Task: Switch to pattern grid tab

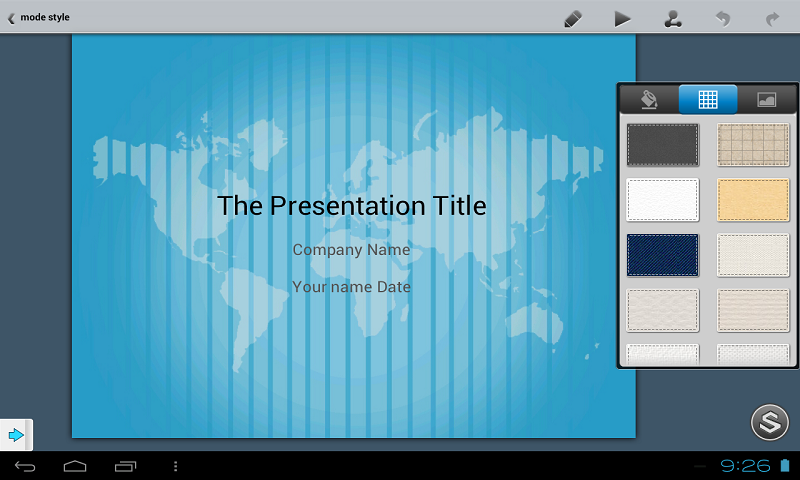Action: tap(708, 99)
